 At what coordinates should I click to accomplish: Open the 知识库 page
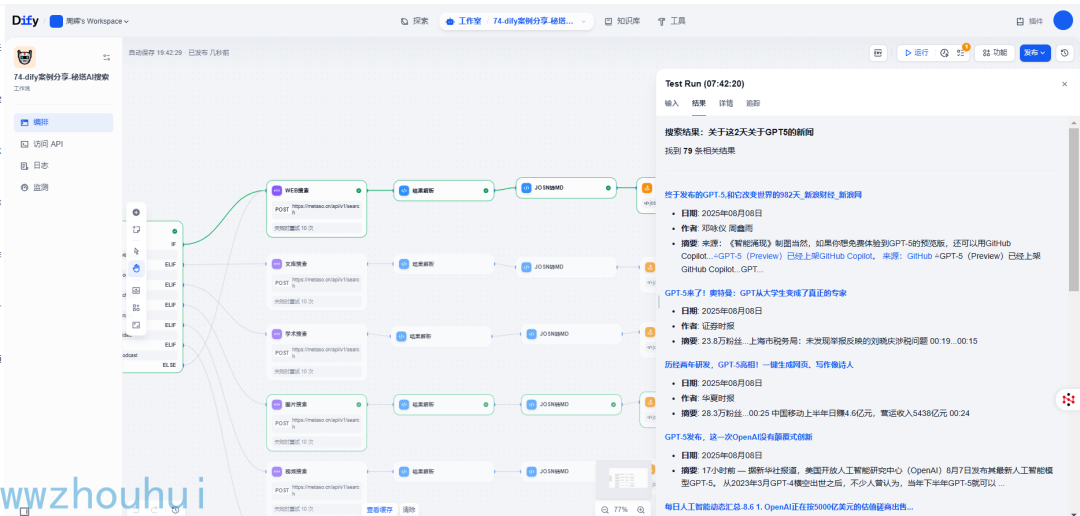point(623,21)
